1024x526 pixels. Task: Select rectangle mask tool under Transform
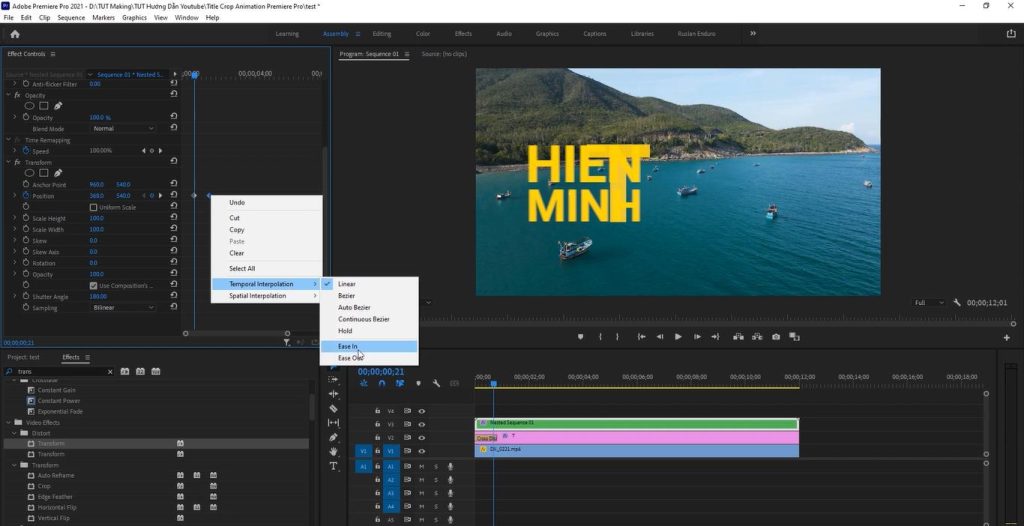coord(44,173)
